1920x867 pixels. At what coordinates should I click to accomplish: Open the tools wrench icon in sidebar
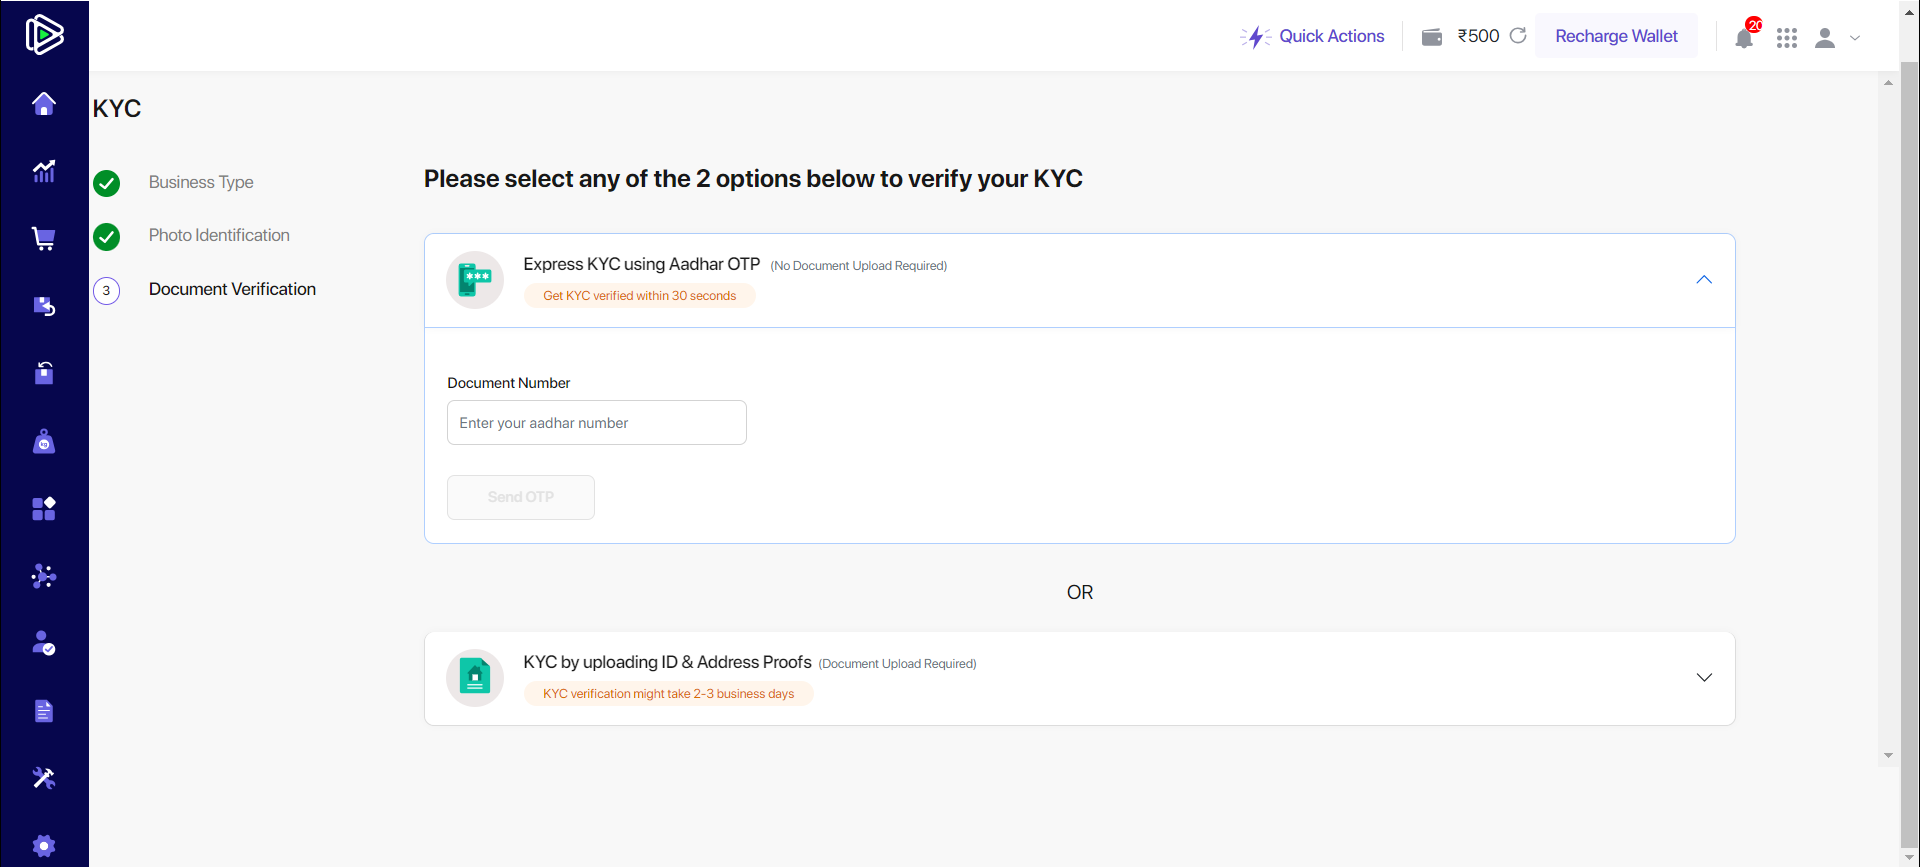(44, 778)
